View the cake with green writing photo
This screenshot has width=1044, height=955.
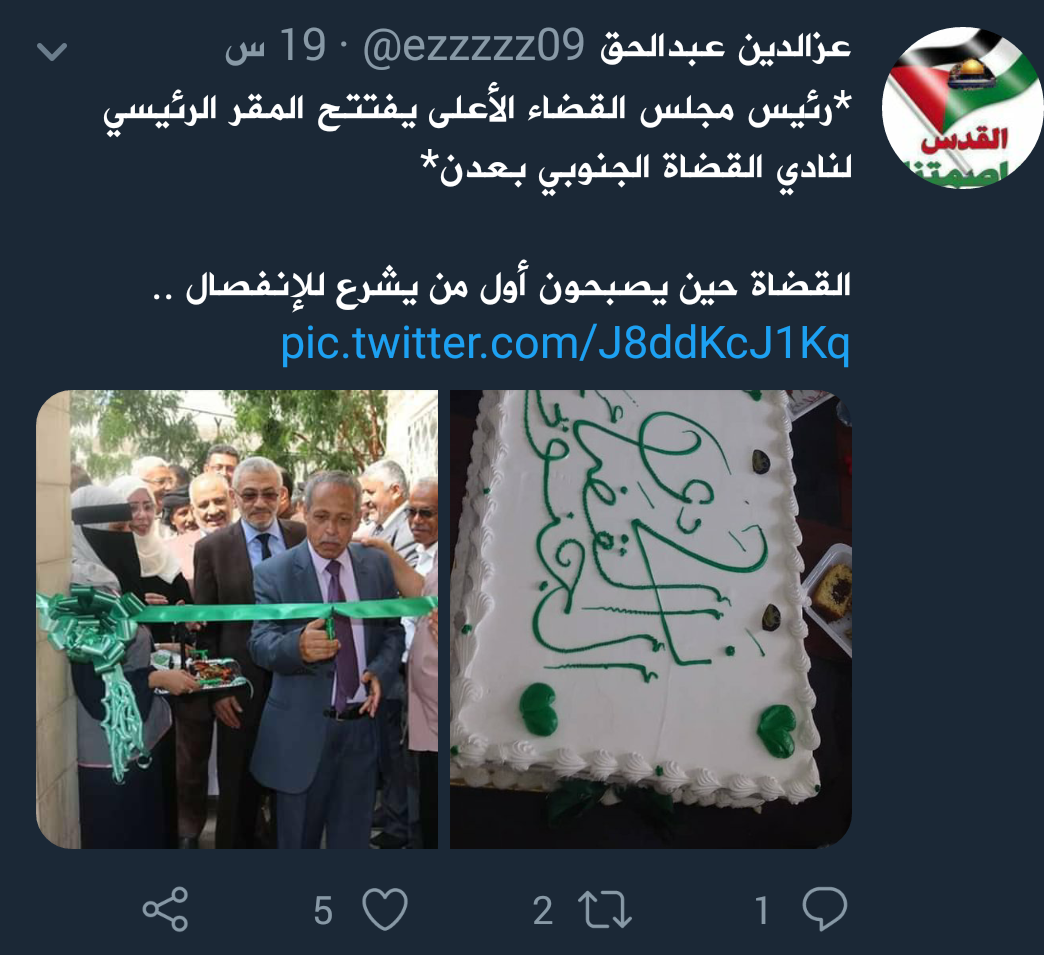(651, 619)
